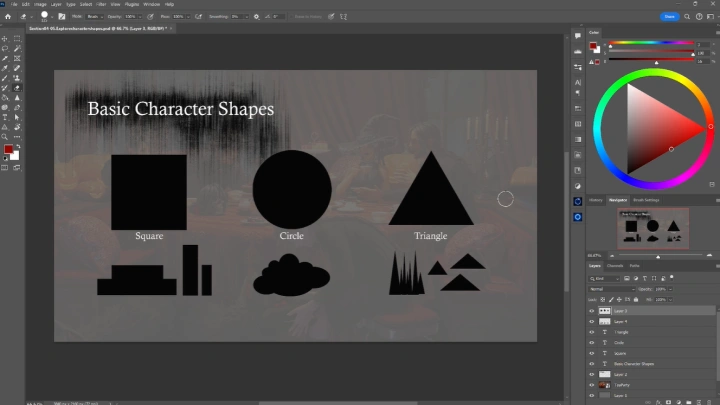Adjust the hue slider in Color panel
This screenshot has height=405, width=720.
pyautogui.click(x=651, y=43)
